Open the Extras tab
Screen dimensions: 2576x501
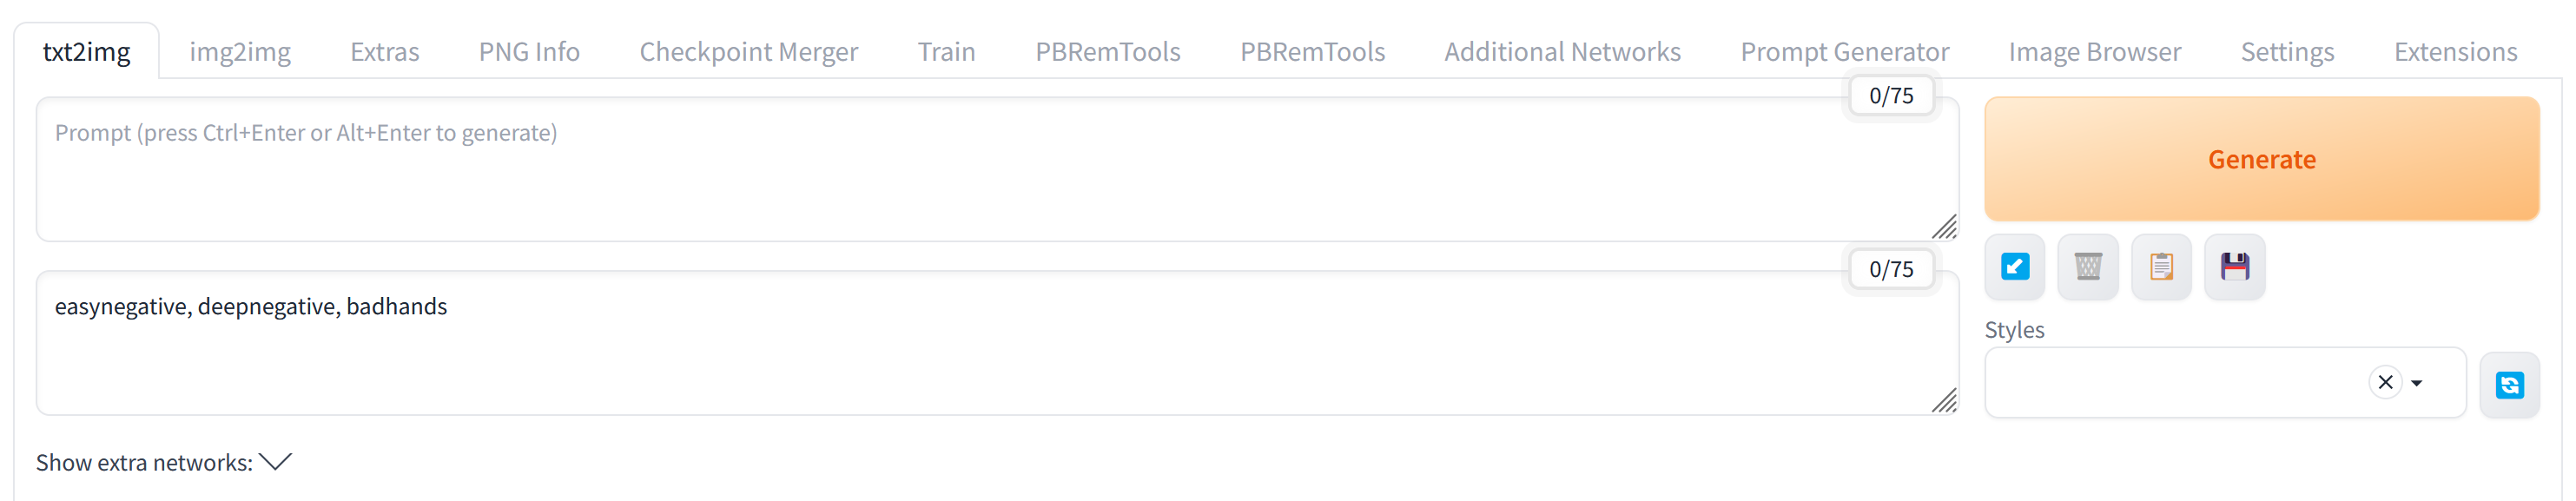384,51
